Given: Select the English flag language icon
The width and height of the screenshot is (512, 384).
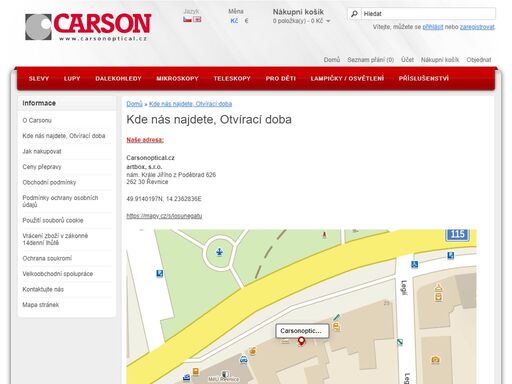Looking at the screenshot, I should pos(197,20).
